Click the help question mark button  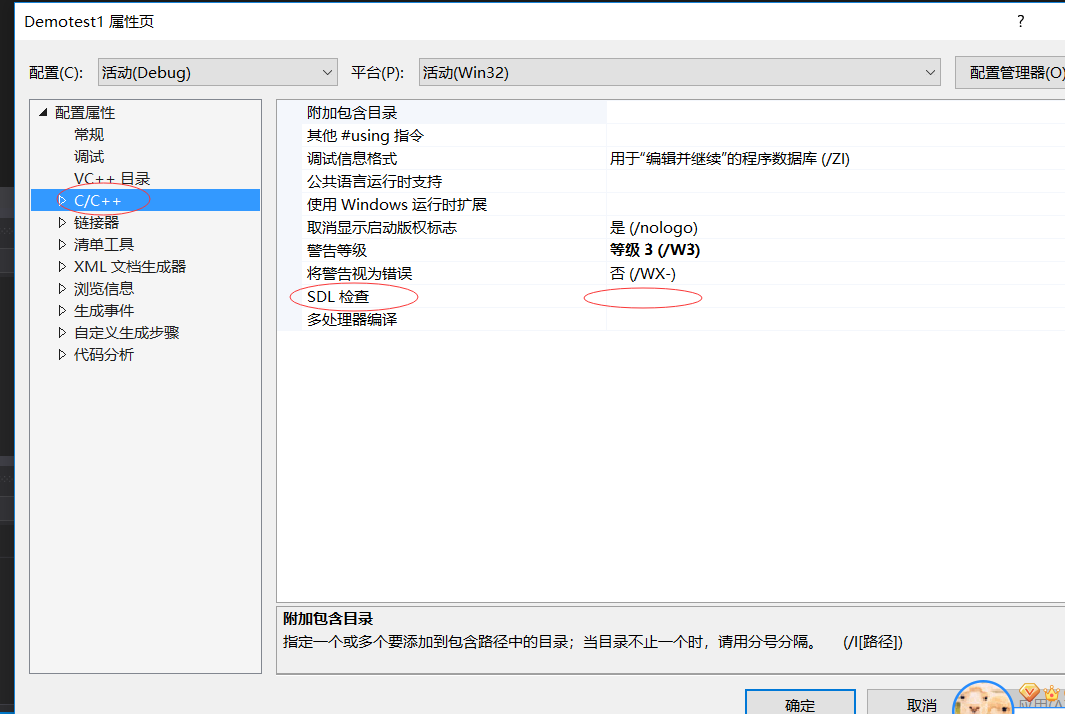1020,21
